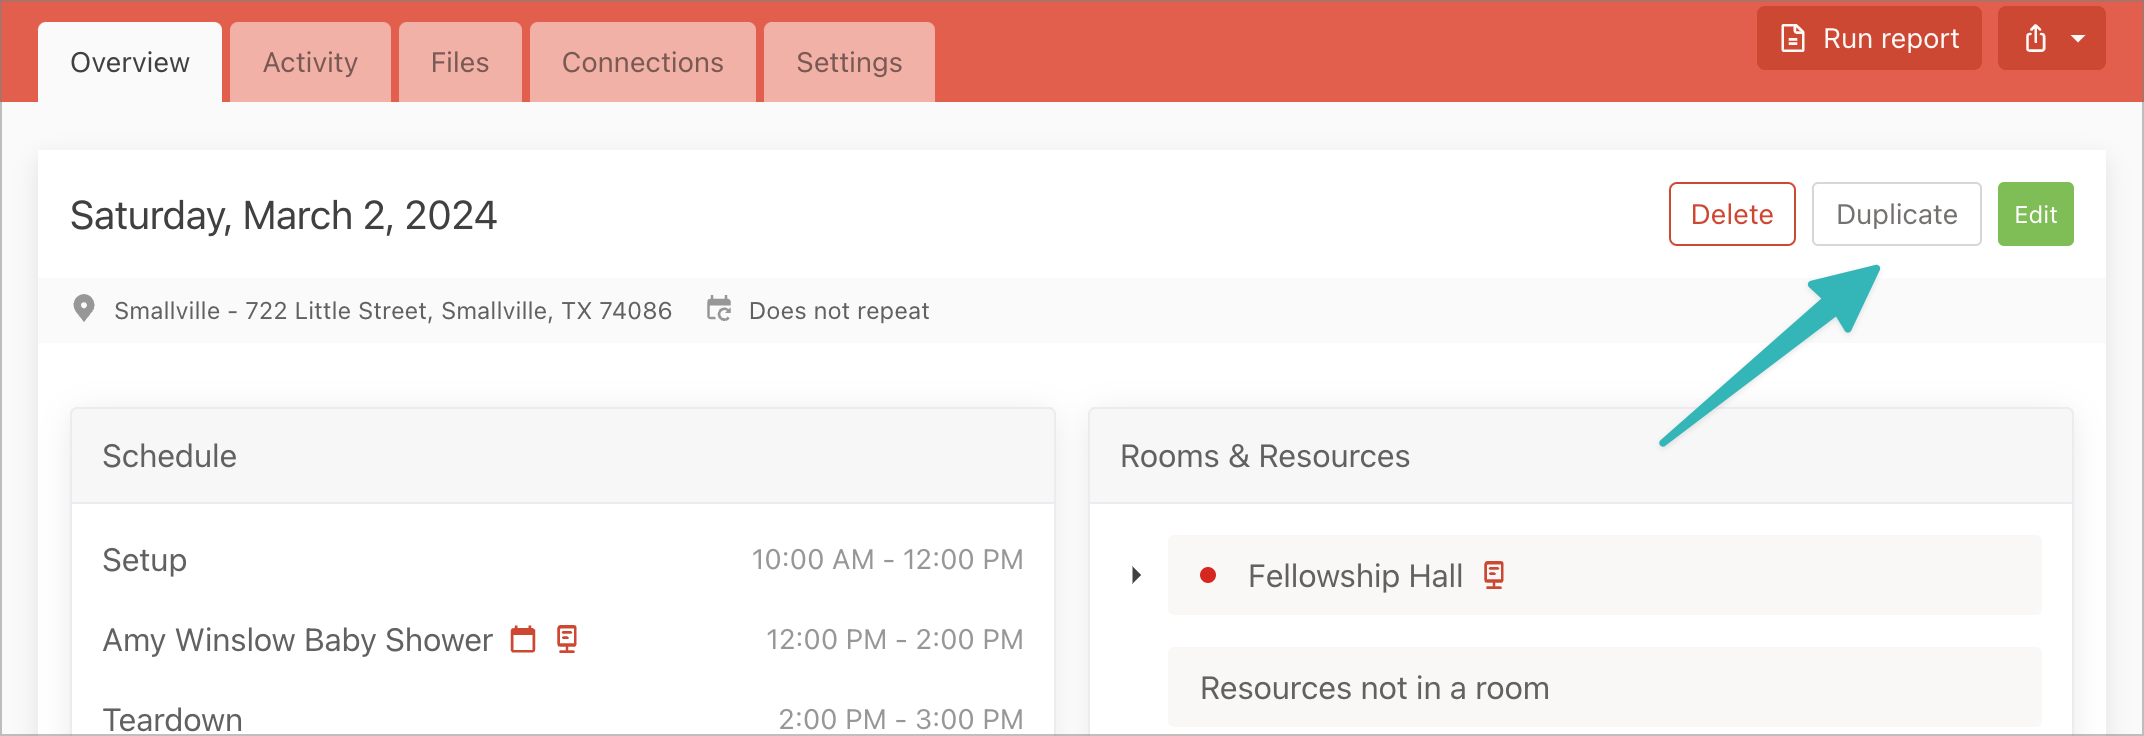
Task: Click the Saturday, March 2, 2024 heading
Action: [x=284, y=216]
